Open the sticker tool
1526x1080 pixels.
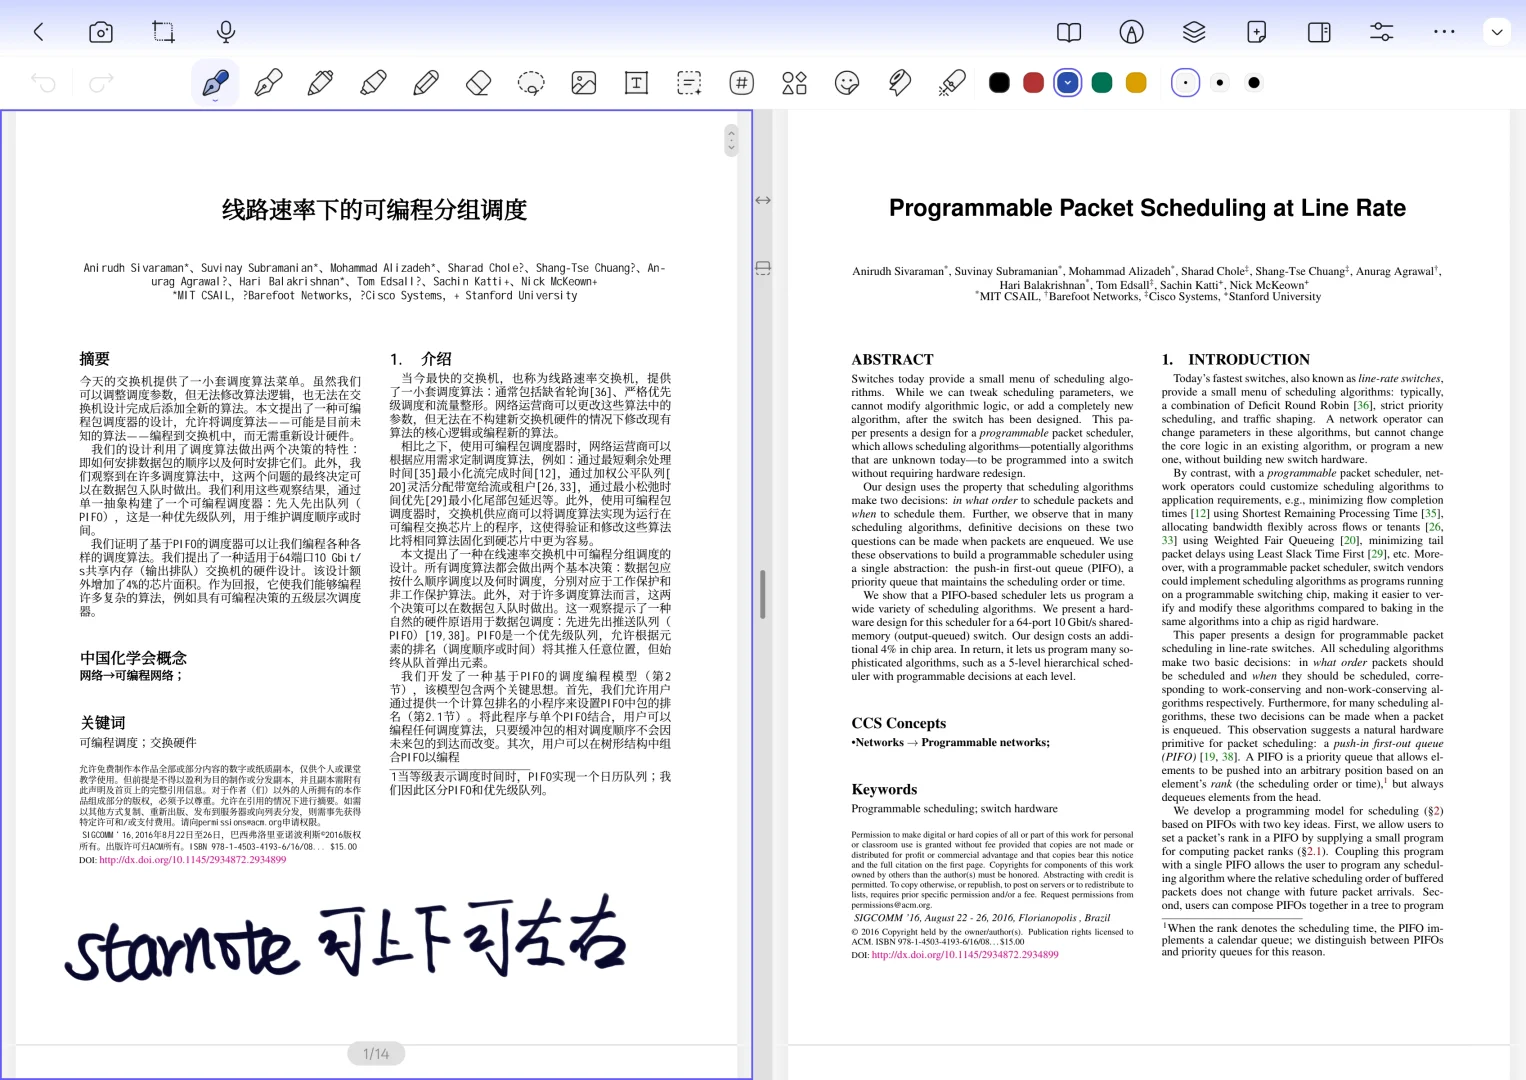click(847, 82)
